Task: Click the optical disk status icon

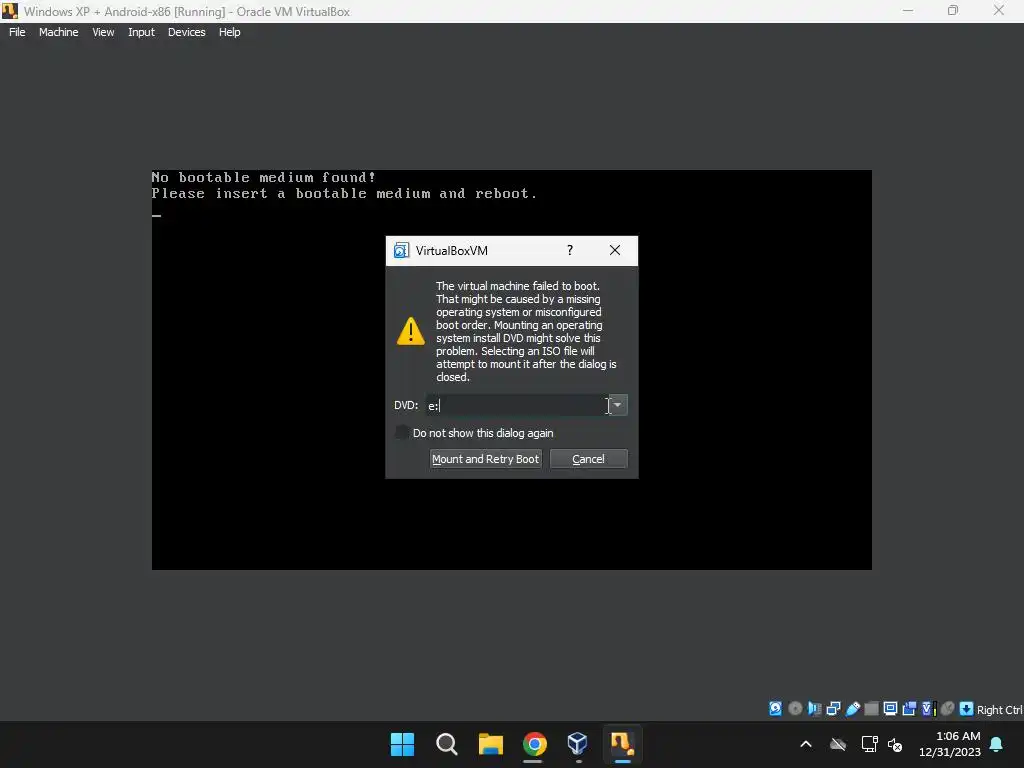Action: pos(795,709)
